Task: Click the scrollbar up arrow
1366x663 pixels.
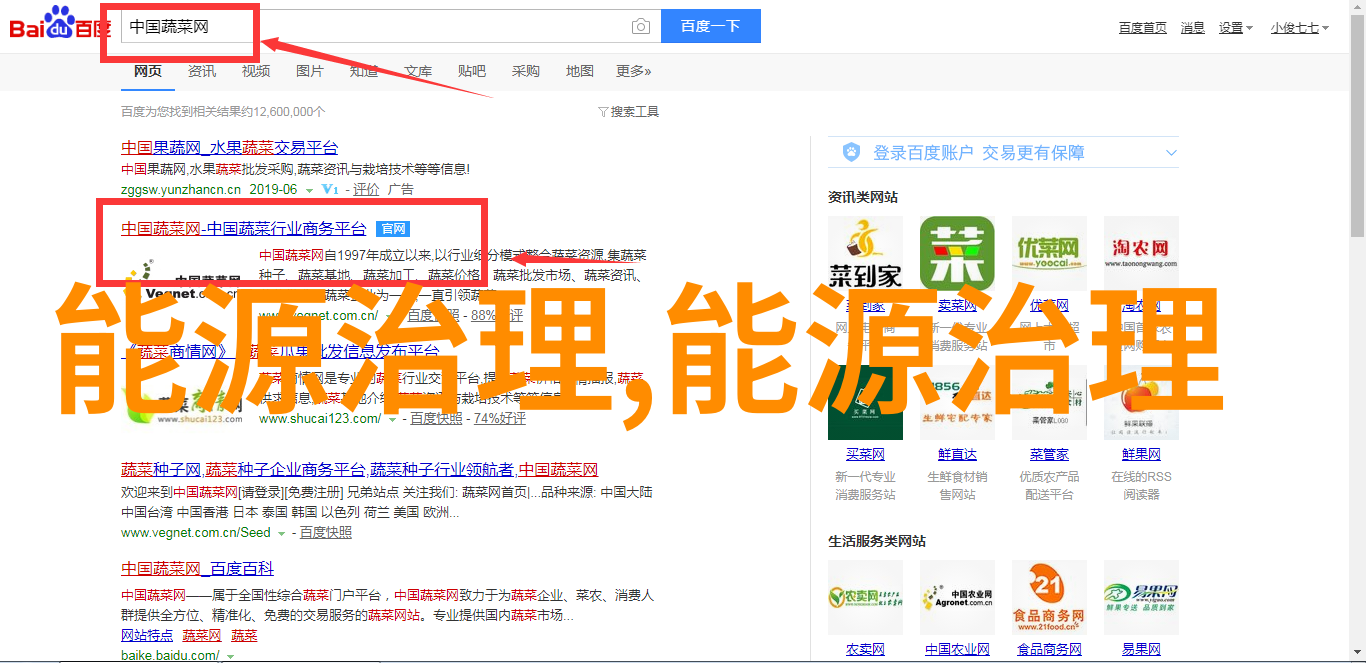Action: point(1356,8)
